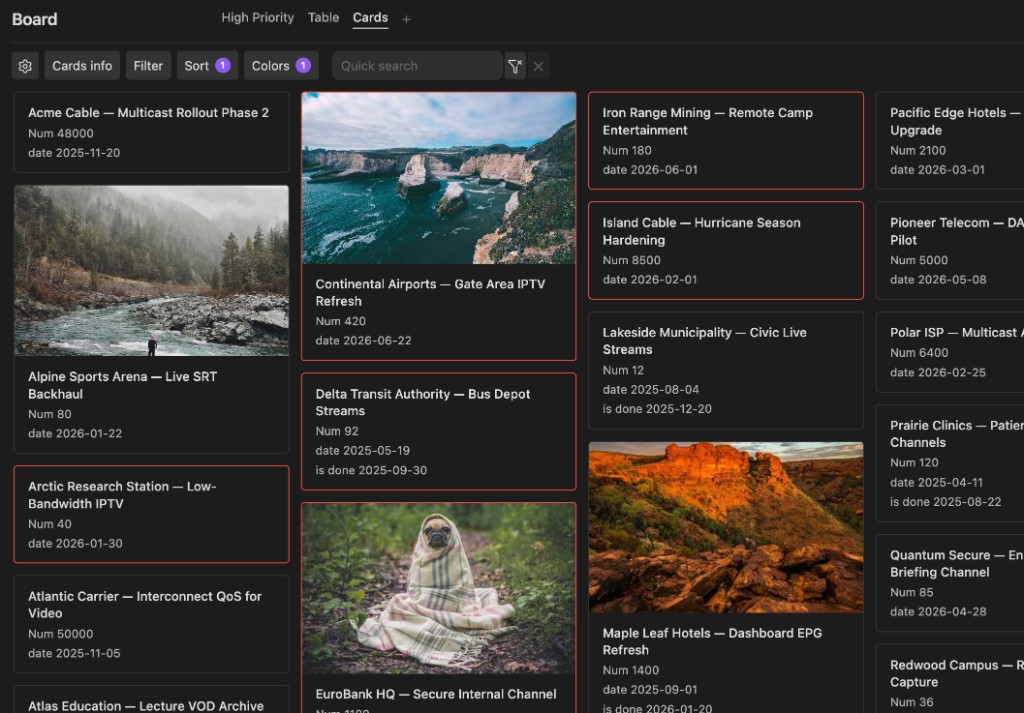
Task: Focus the Quick search field
Action: tap(417, 66)
